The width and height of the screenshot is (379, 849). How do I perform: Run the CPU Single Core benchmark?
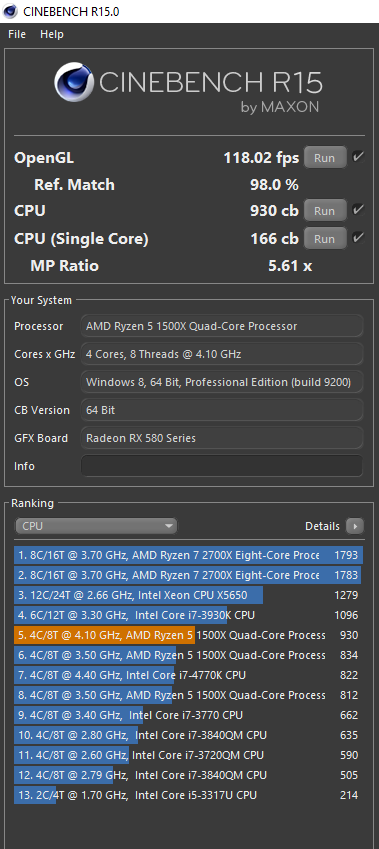[x=325, y=238]
